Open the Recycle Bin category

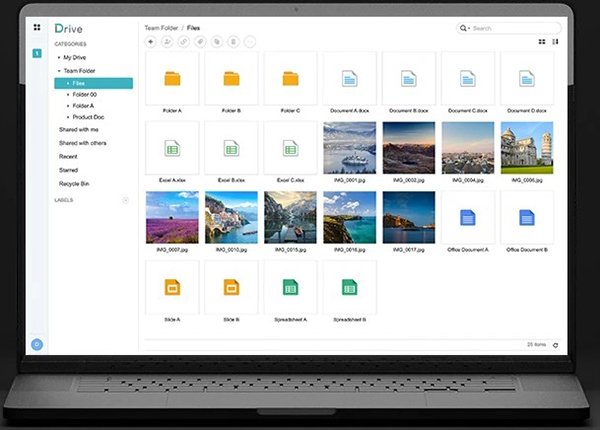pyautogui.click(x=74, y=184)
